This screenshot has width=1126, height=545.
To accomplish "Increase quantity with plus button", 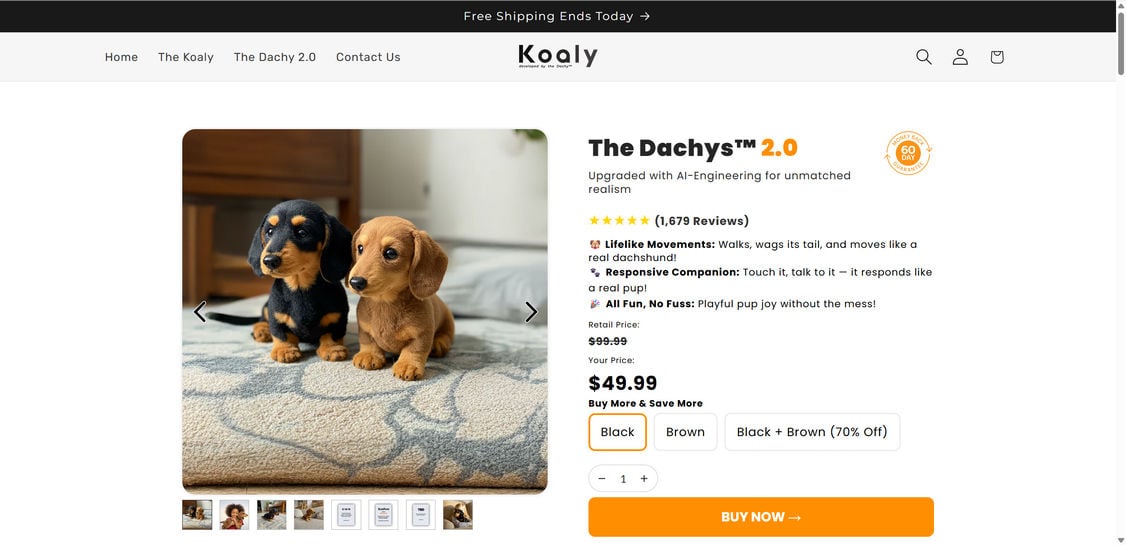I will click(644, 479).
